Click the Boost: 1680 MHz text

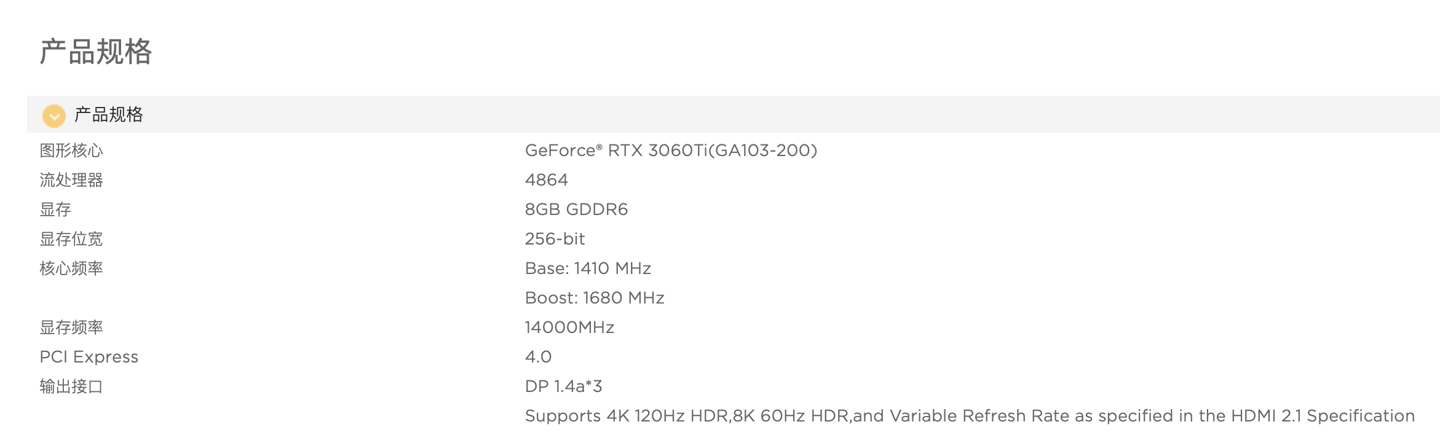[x=594, y=298]
